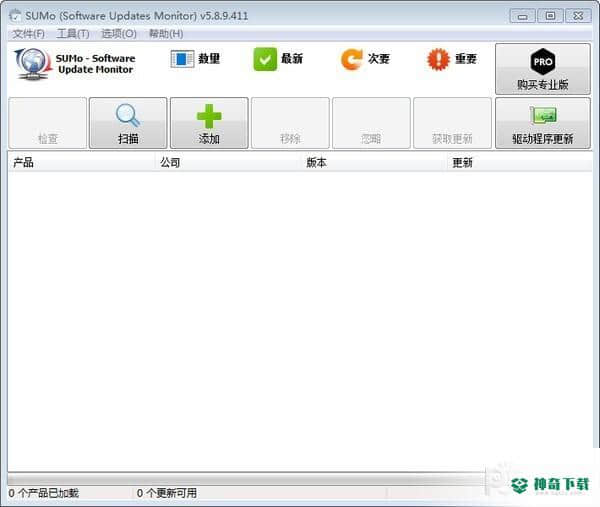Sort list by 更新 column header
The width and height of the screenshot is (600, 507).
520,163
